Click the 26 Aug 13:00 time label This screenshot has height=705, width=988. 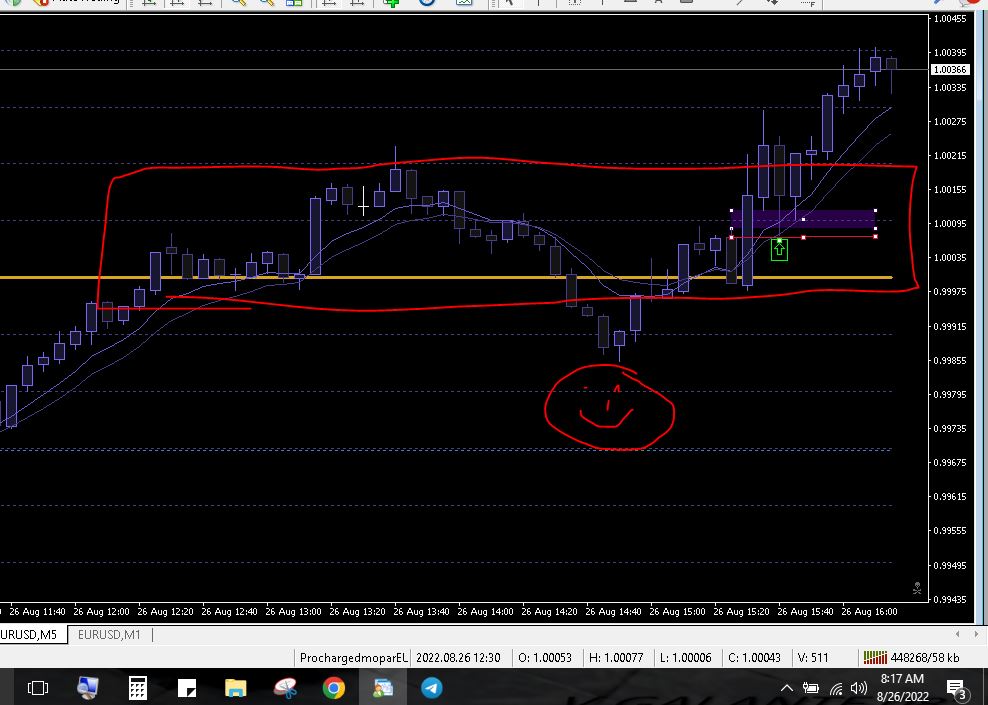coord(293,611)
